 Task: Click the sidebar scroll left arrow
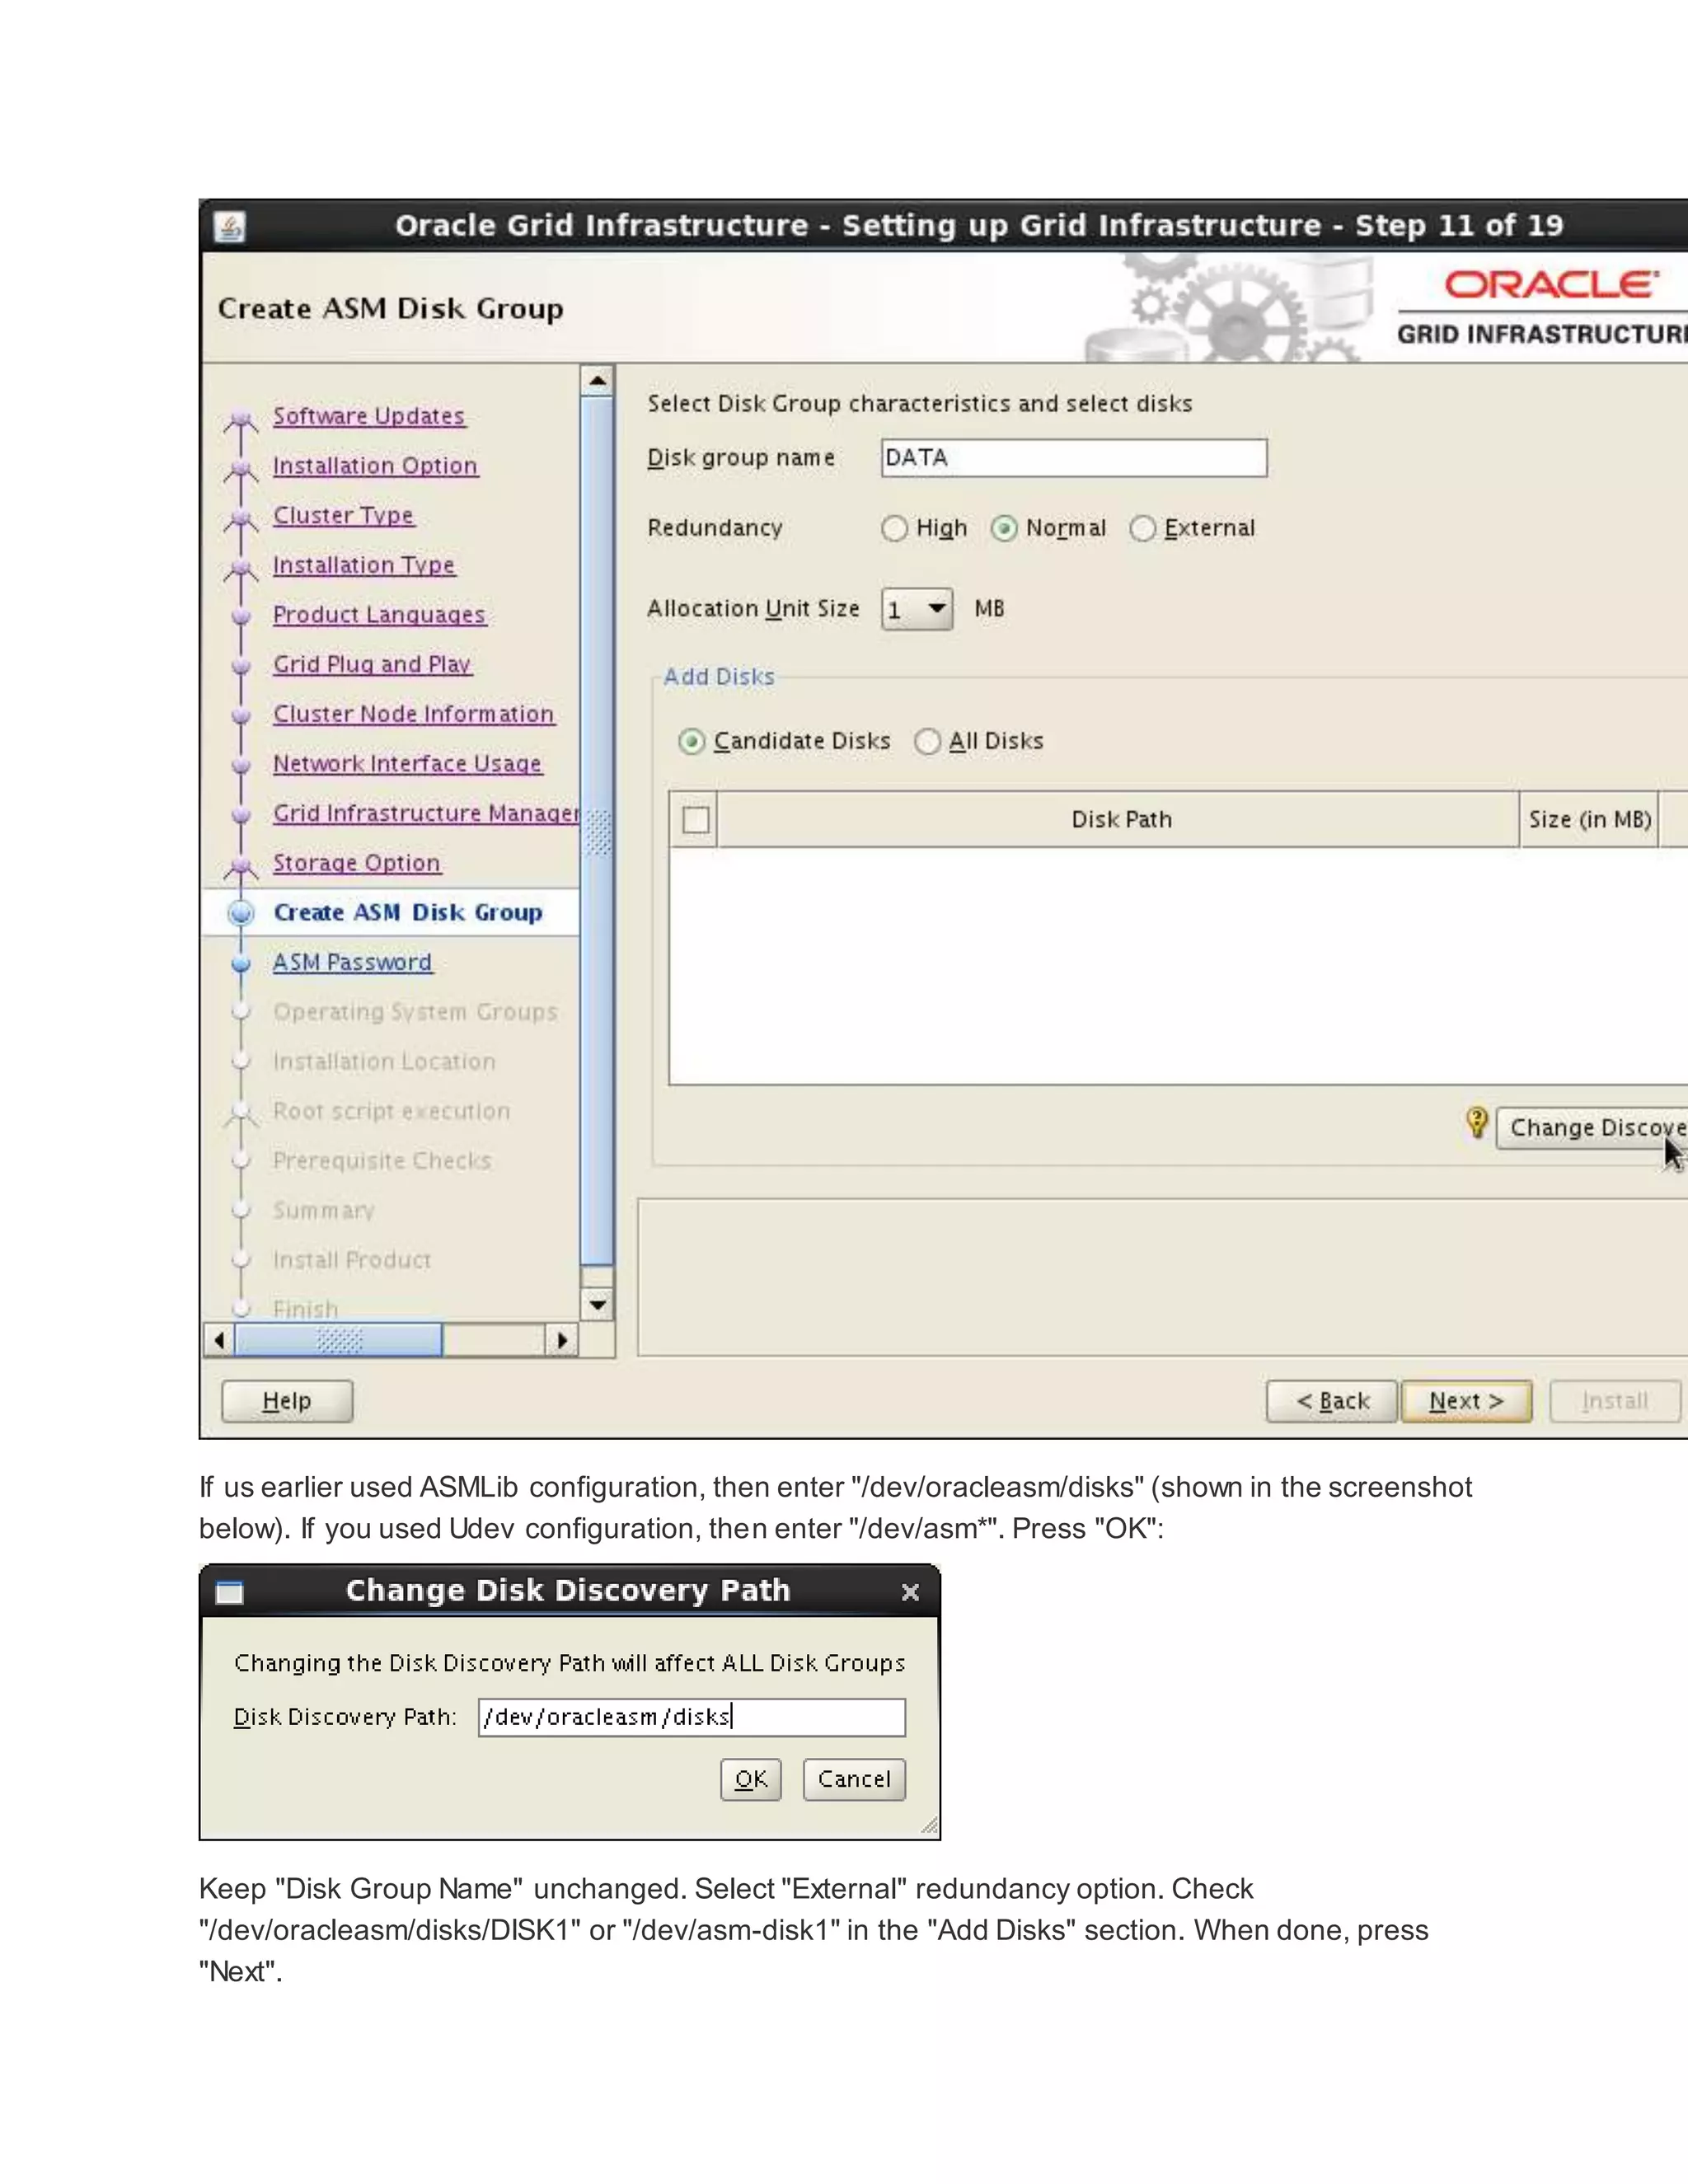pos(219,1340)
